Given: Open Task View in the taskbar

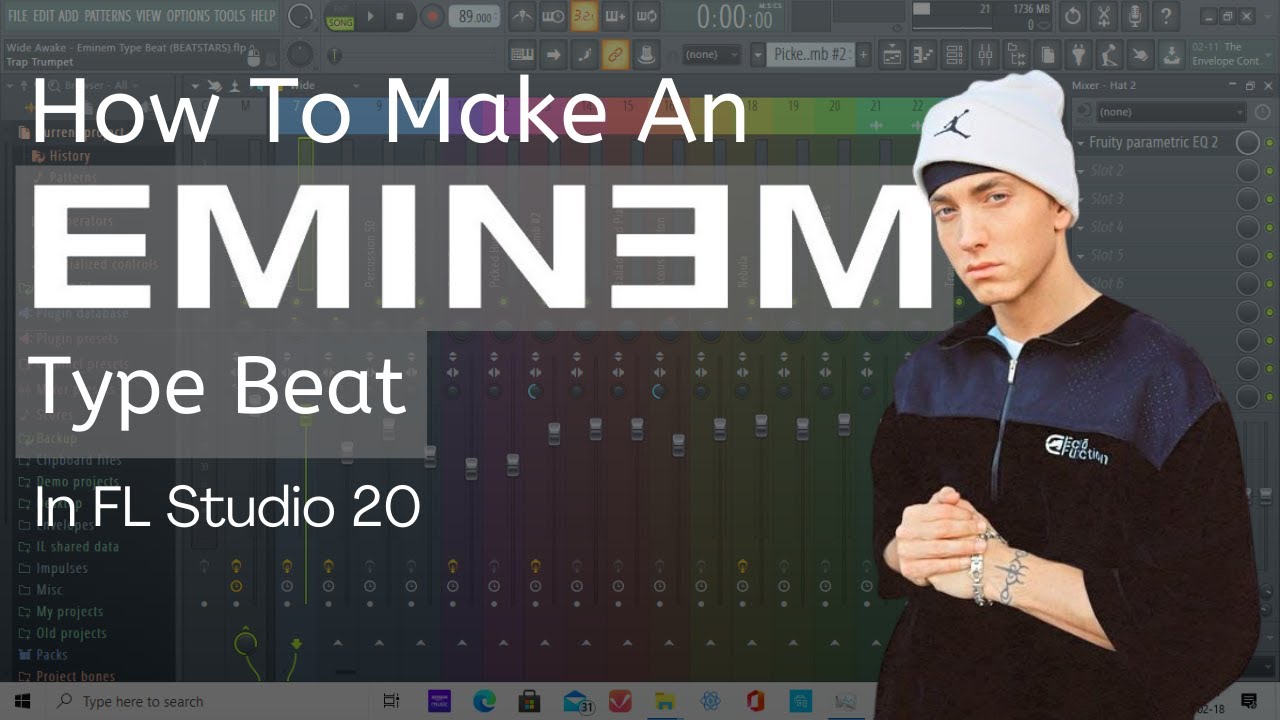Looking at the screenshot, I should tap(391, 701).
